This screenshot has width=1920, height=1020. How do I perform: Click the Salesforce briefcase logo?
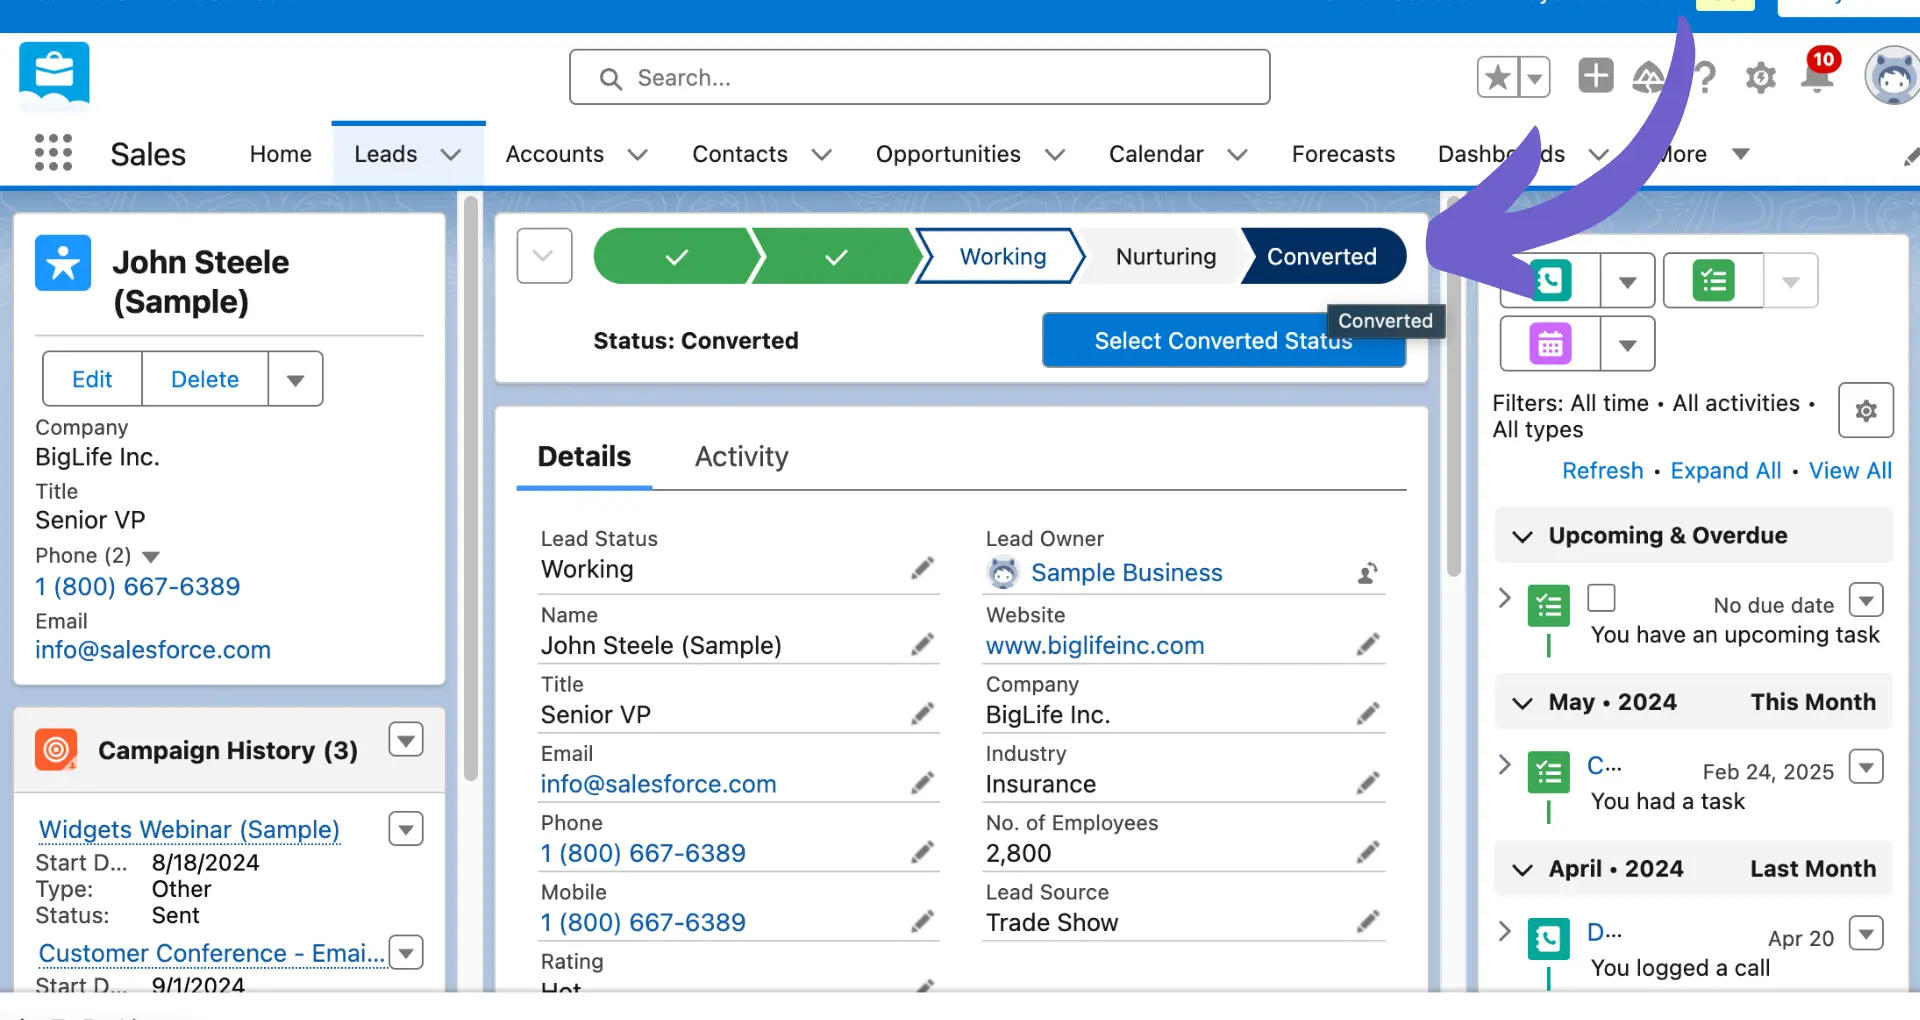coord(54,73)
